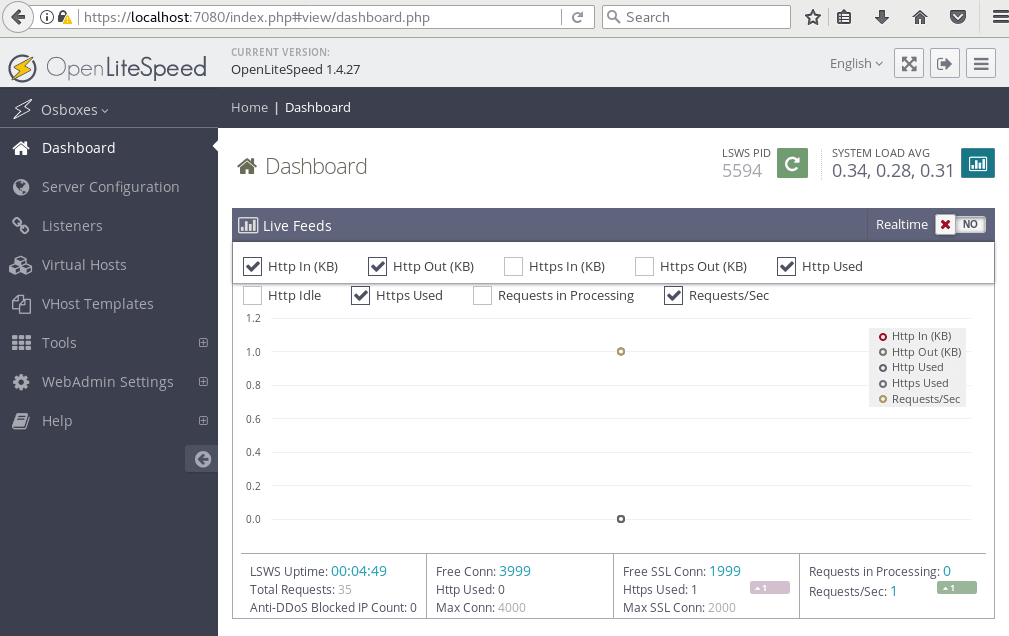Screen dimensions: 1009x636
Task: Click the house icon next to the Dashboard heading
Action: point(247,167)
